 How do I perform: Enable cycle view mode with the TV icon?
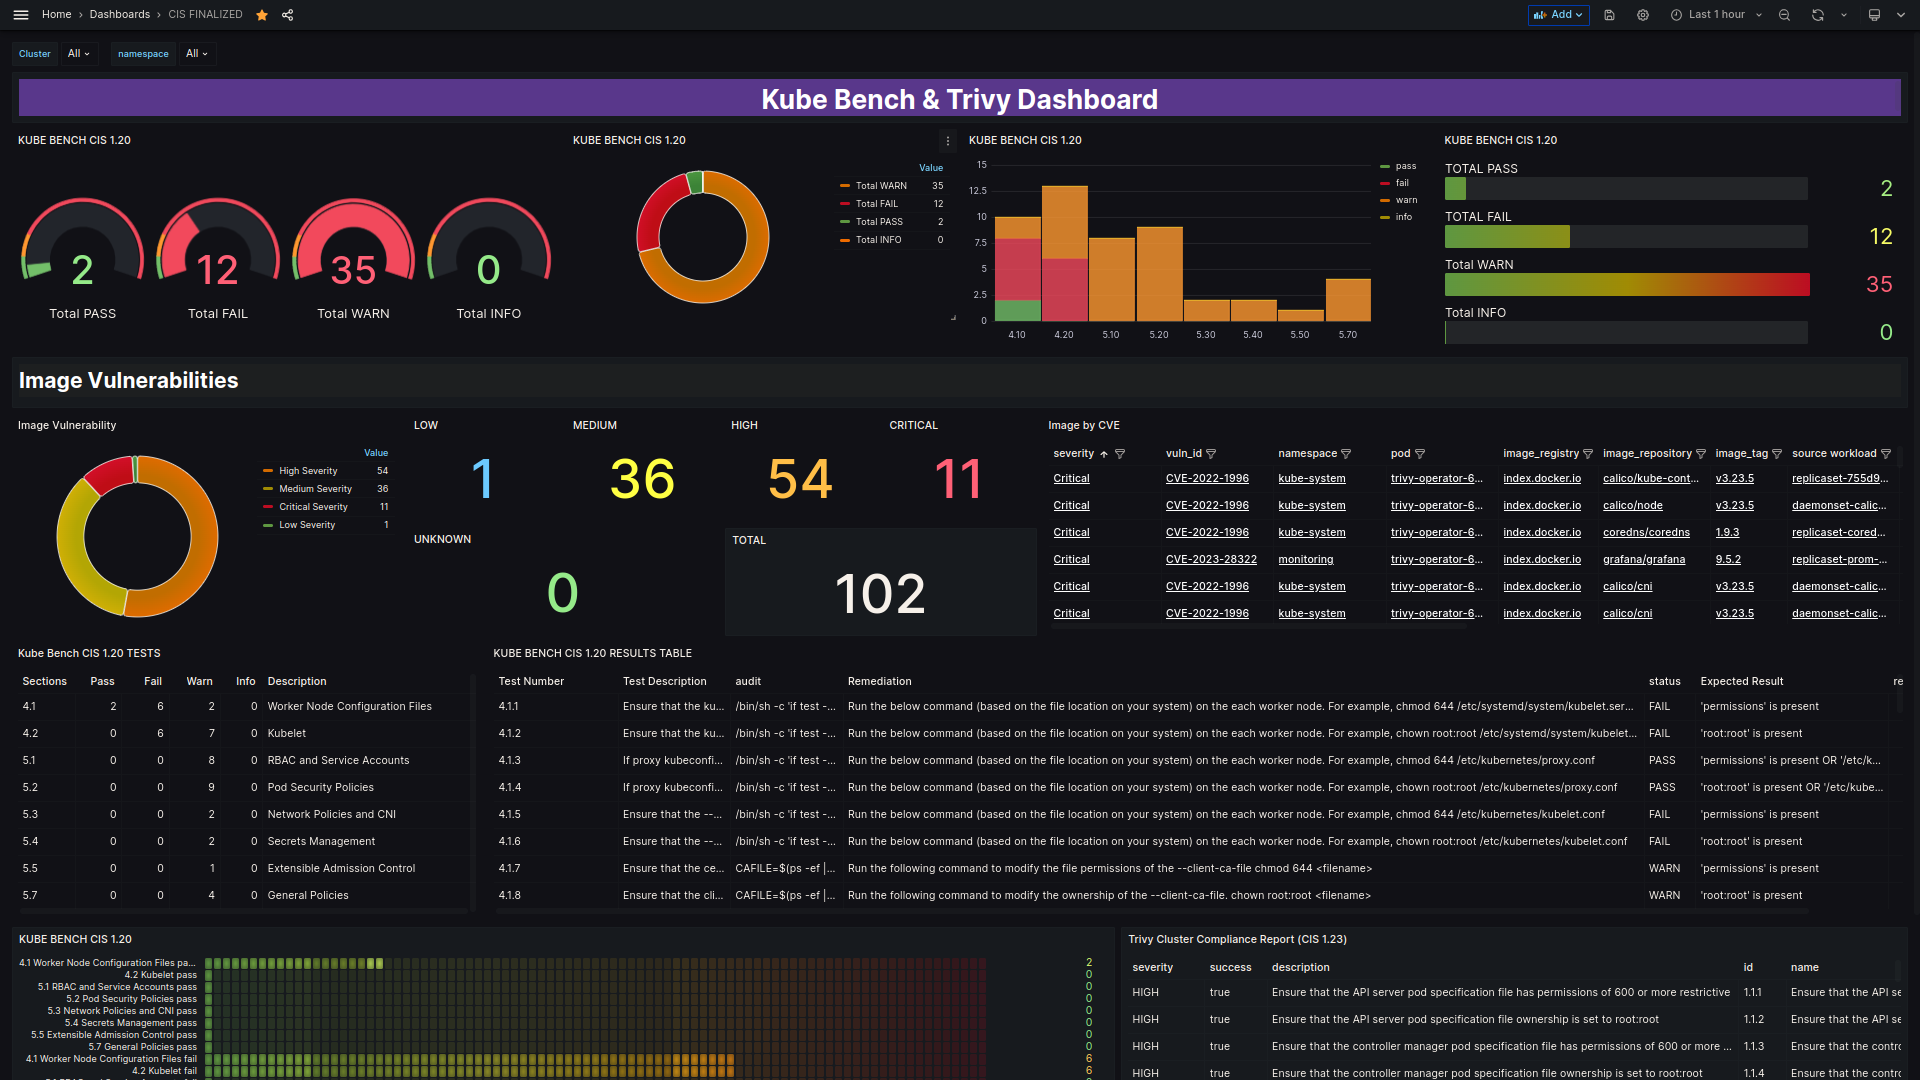coord(1874,14)
